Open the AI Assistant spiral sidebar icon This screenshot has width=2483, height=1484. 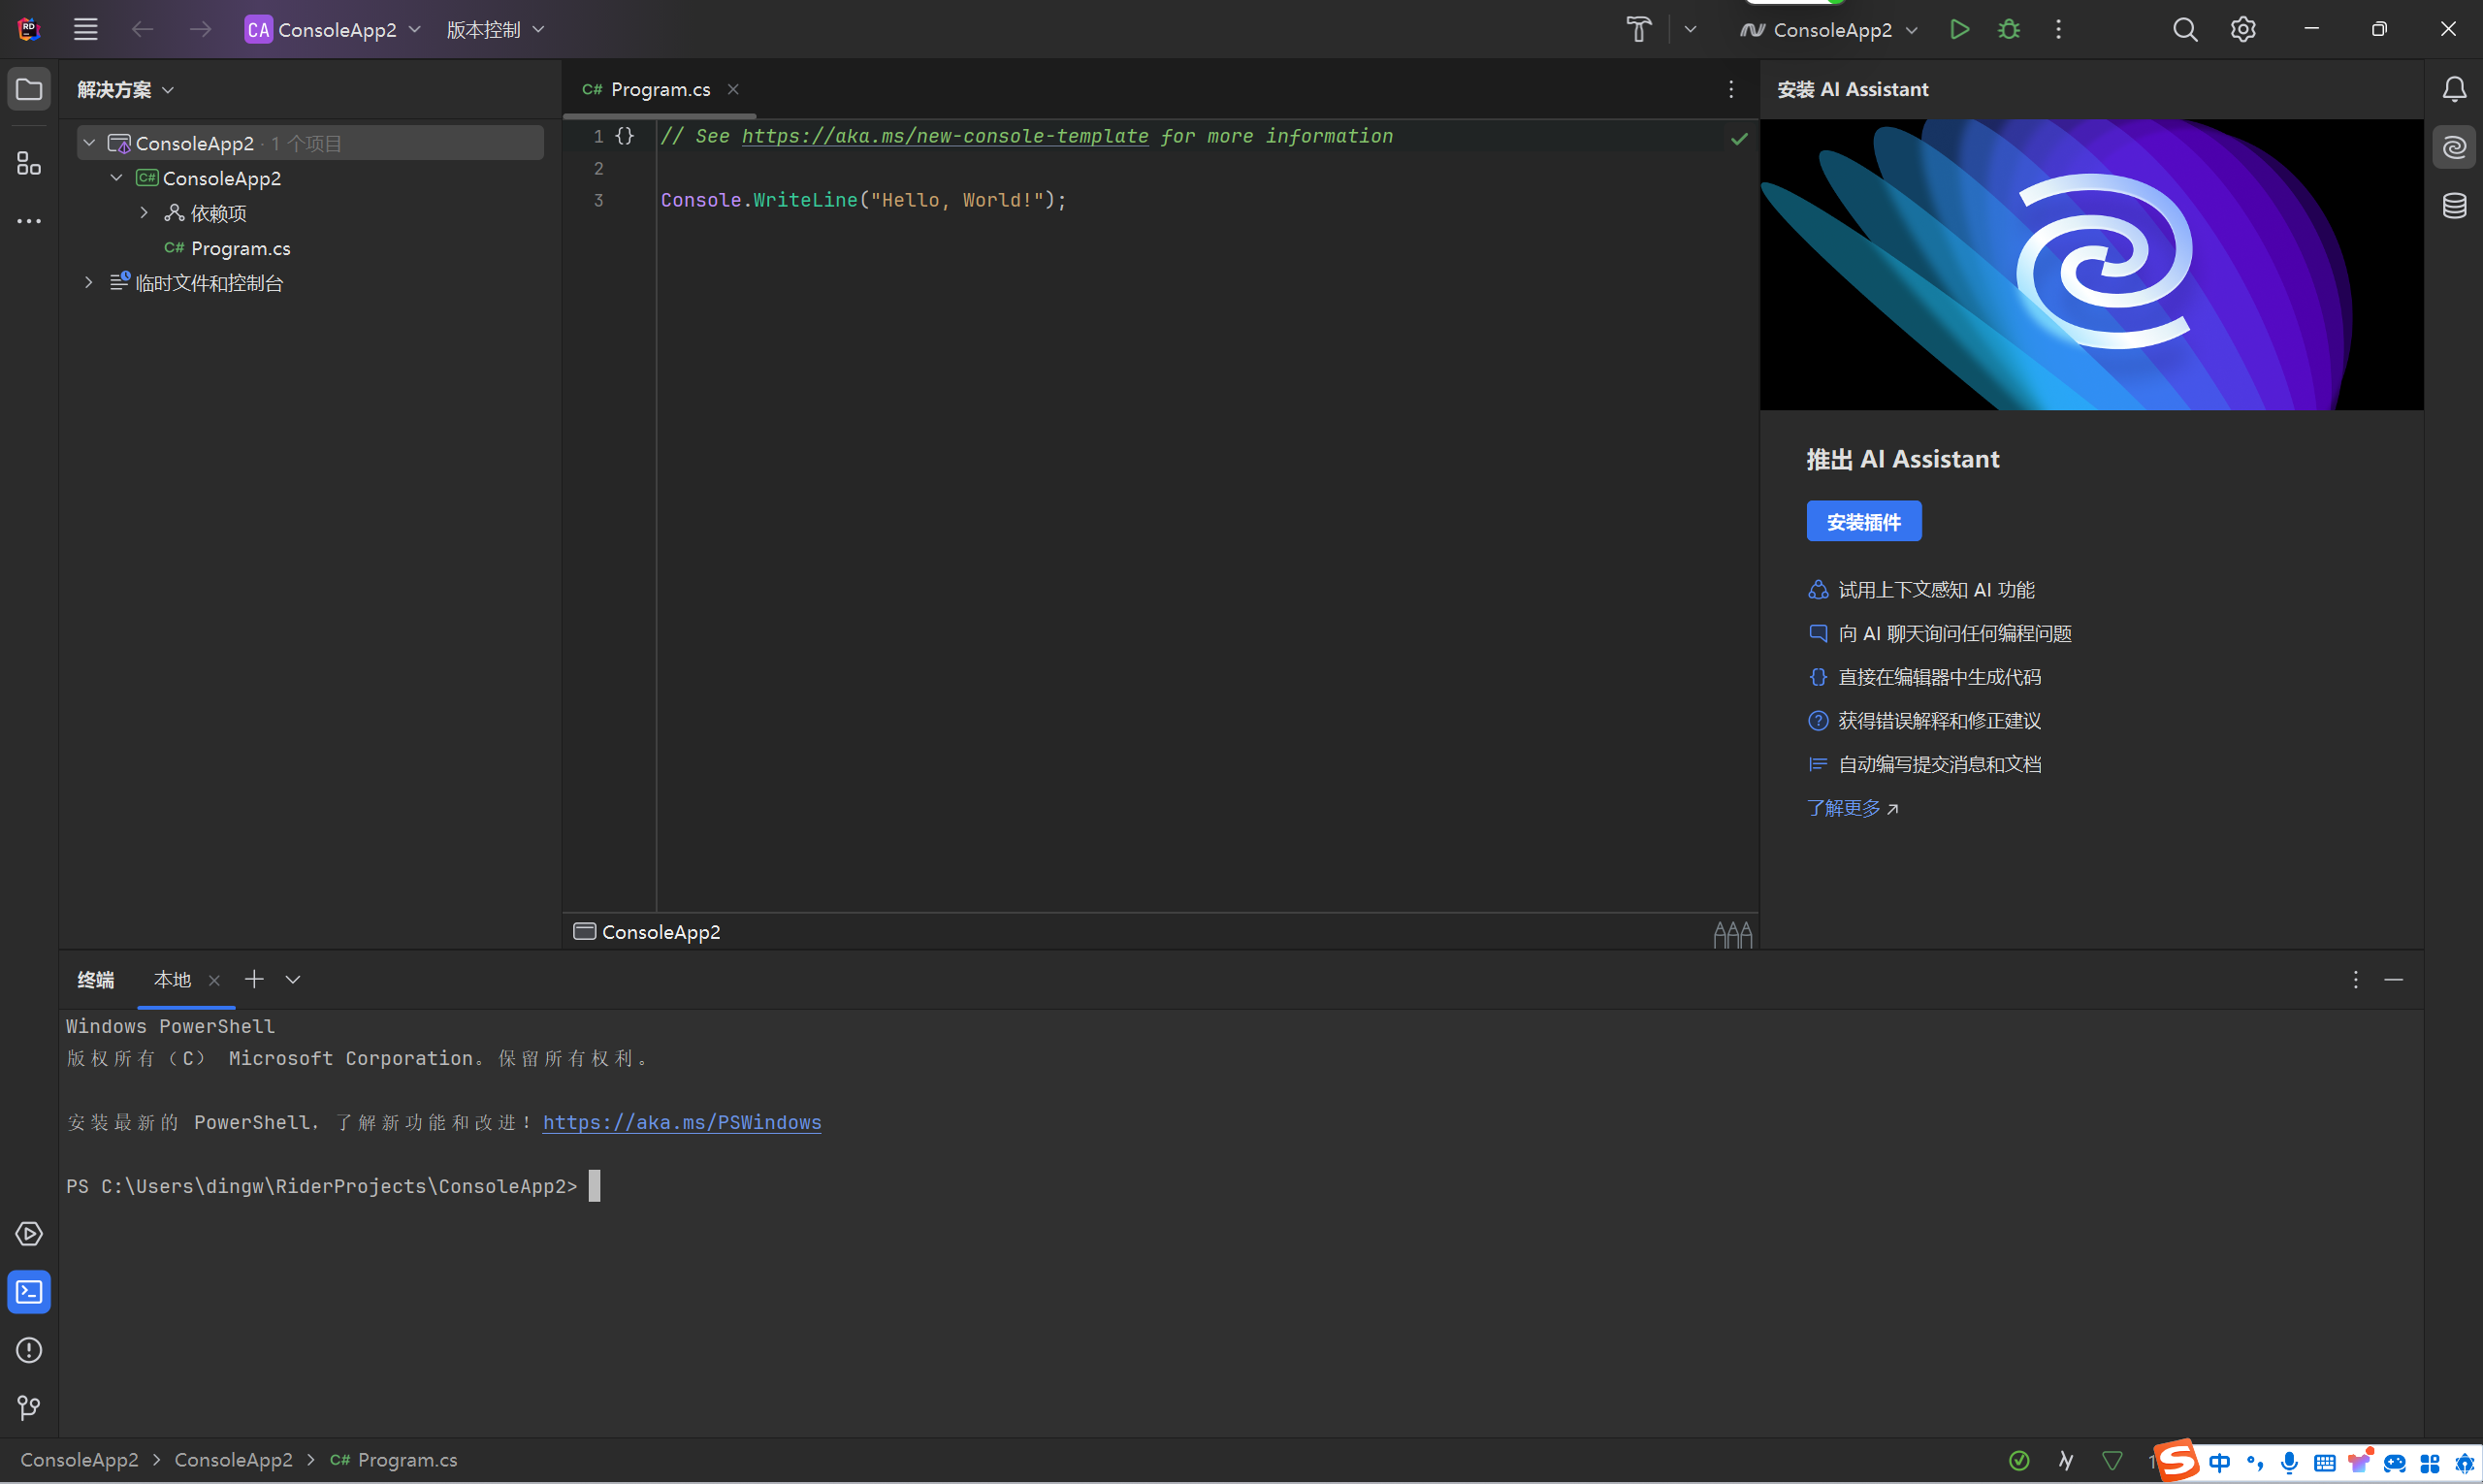click(2453, 148)
